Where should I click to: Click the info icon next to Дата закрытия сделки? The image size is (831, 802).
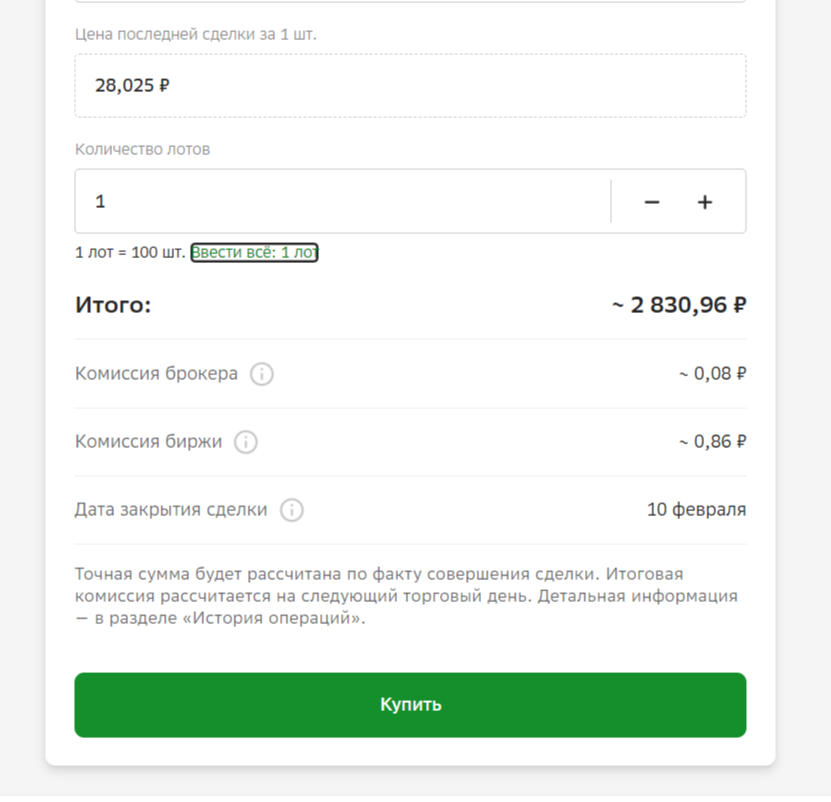pos(290,510)
